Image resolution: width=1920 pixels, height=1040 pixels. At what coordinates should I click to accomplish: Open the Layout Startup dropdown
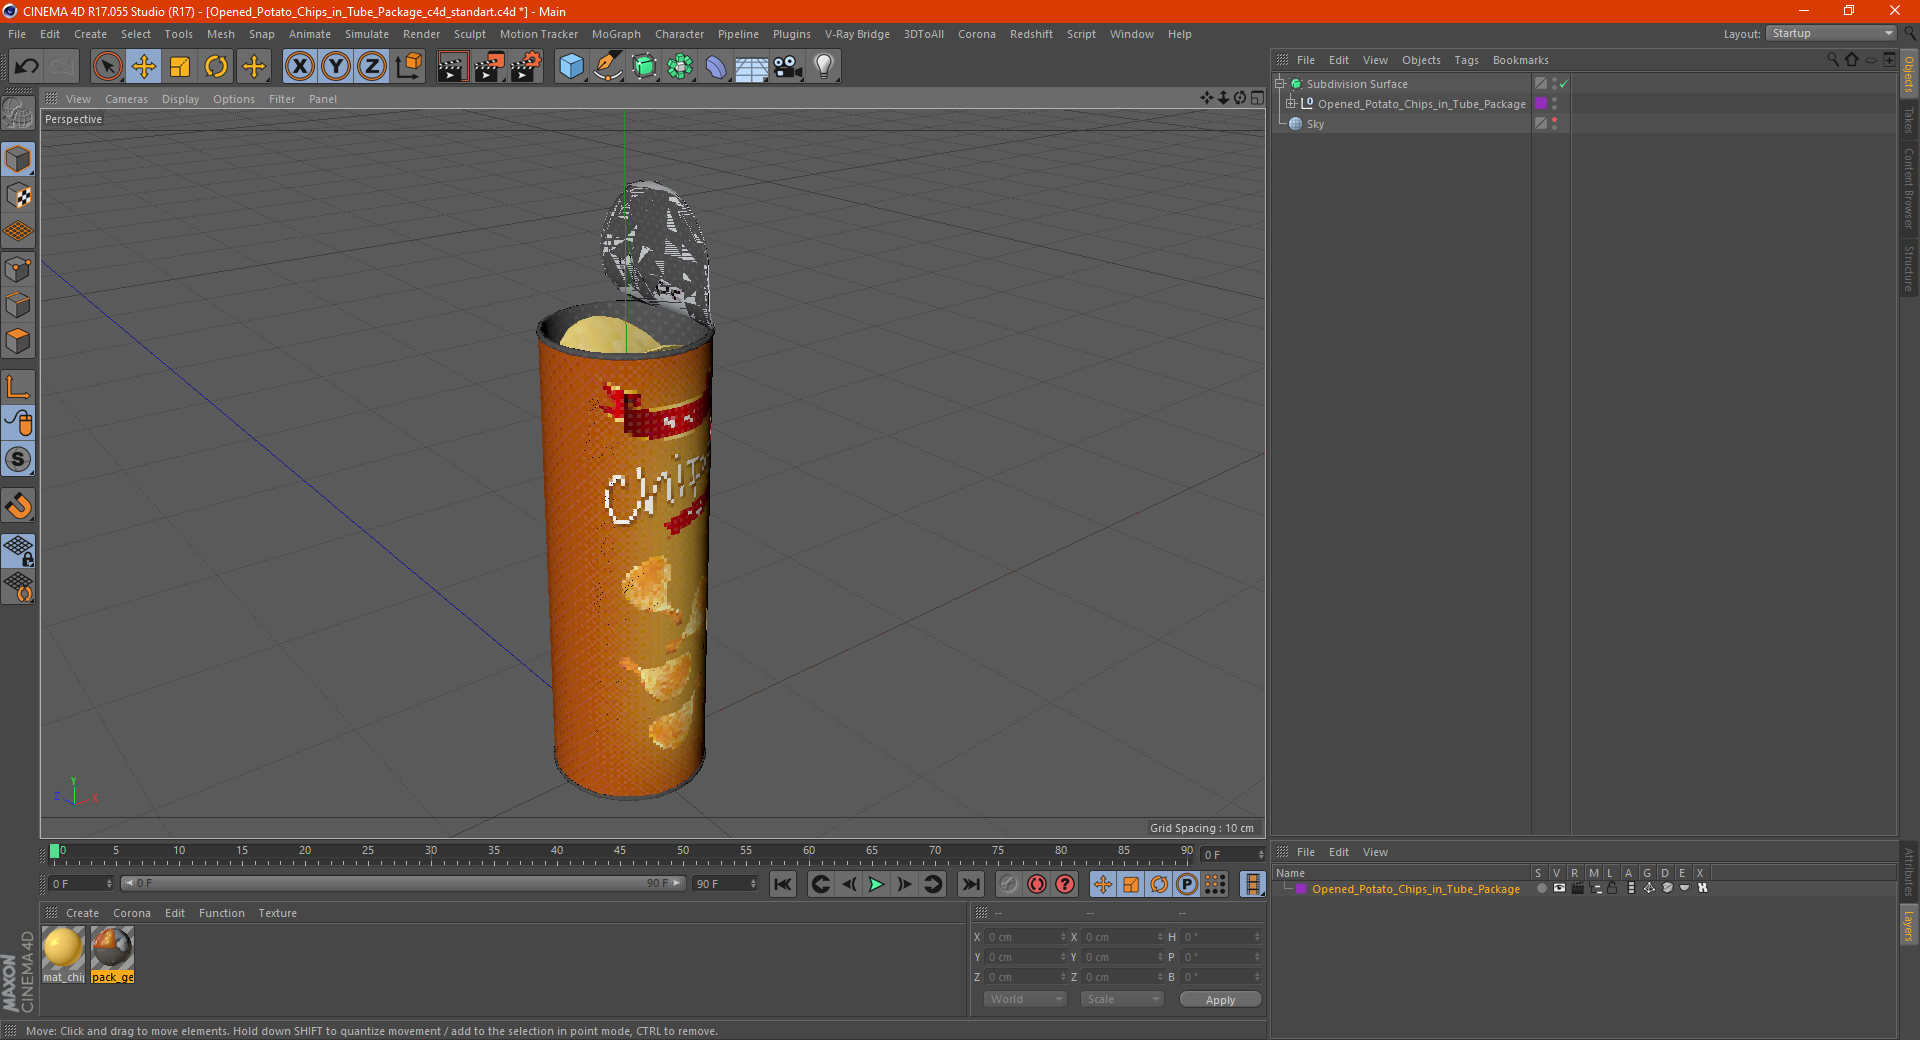pyautogui.click(x=1831, y=33)
